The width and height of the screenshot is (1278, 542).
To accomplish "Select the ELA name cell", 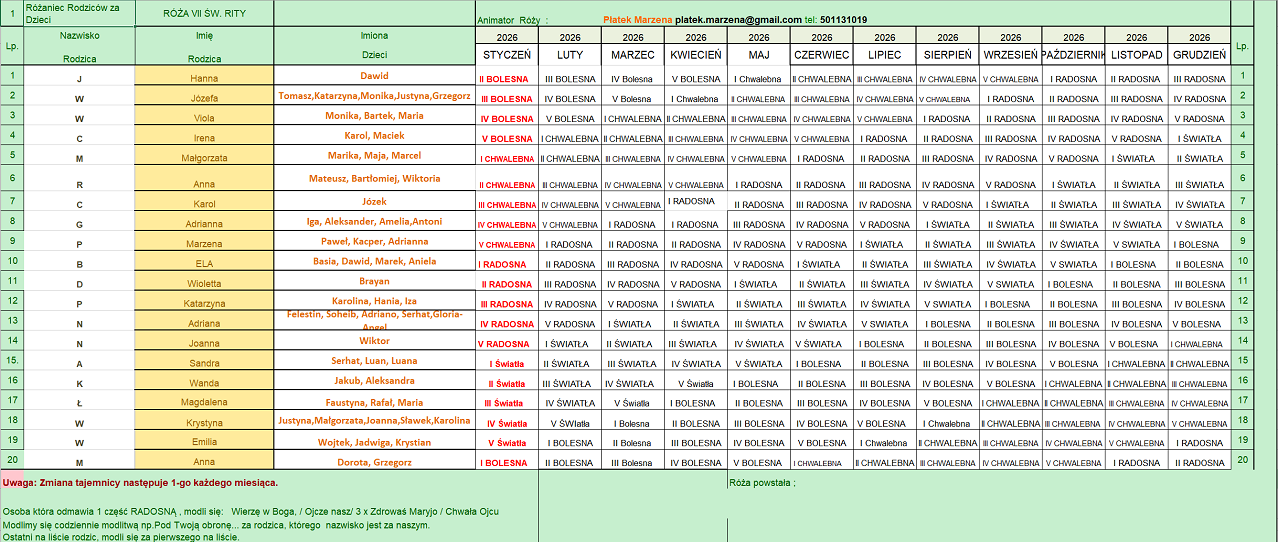I will pyautogui.click(x=204, y=263).
